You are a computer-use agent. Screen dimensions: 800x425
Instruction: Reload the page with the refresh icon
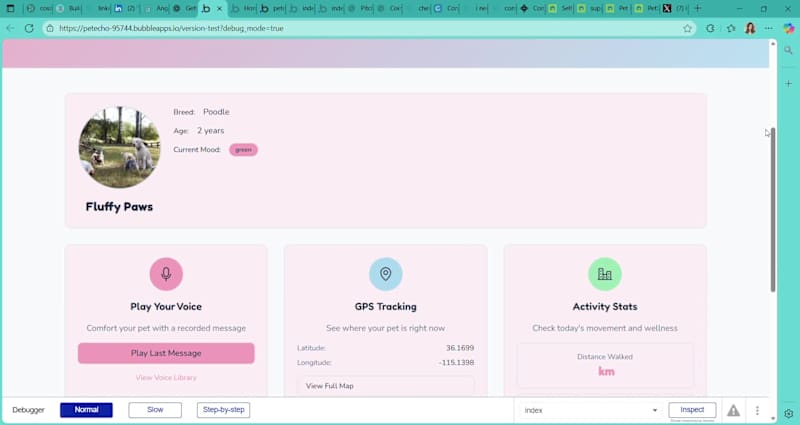(x=29, y=29)
